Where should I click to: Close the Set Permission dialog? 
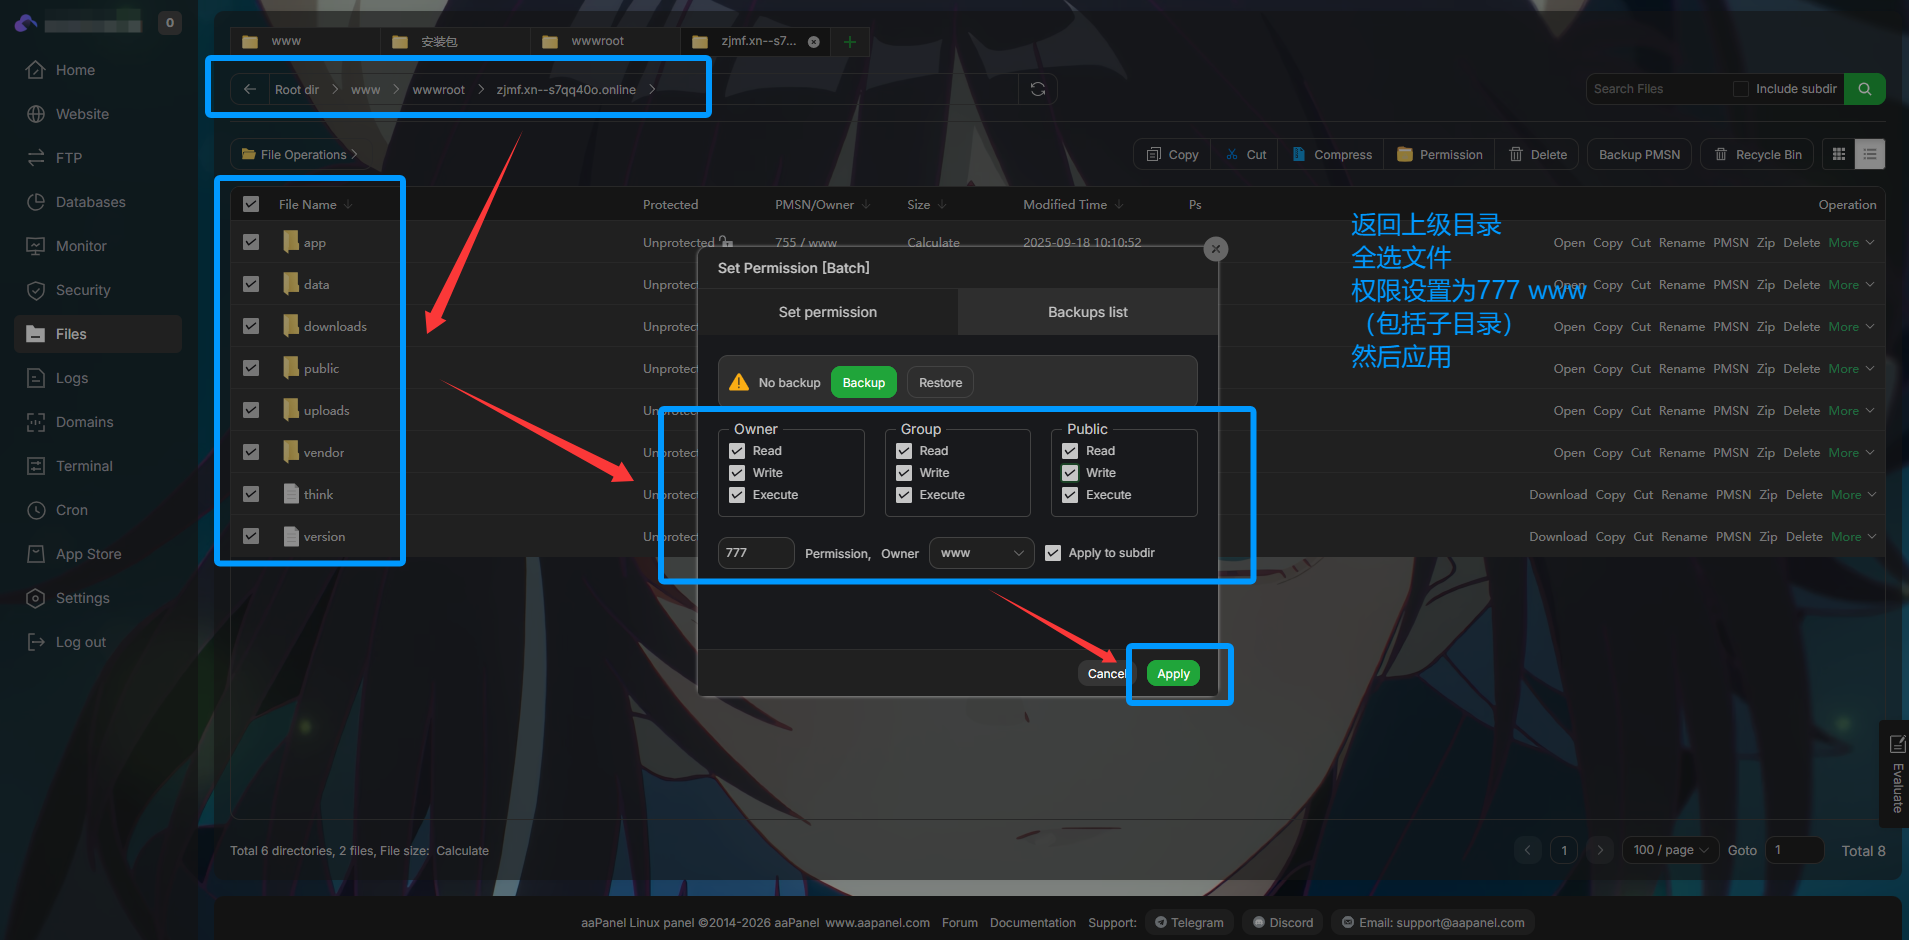(x=1216, y=249)
